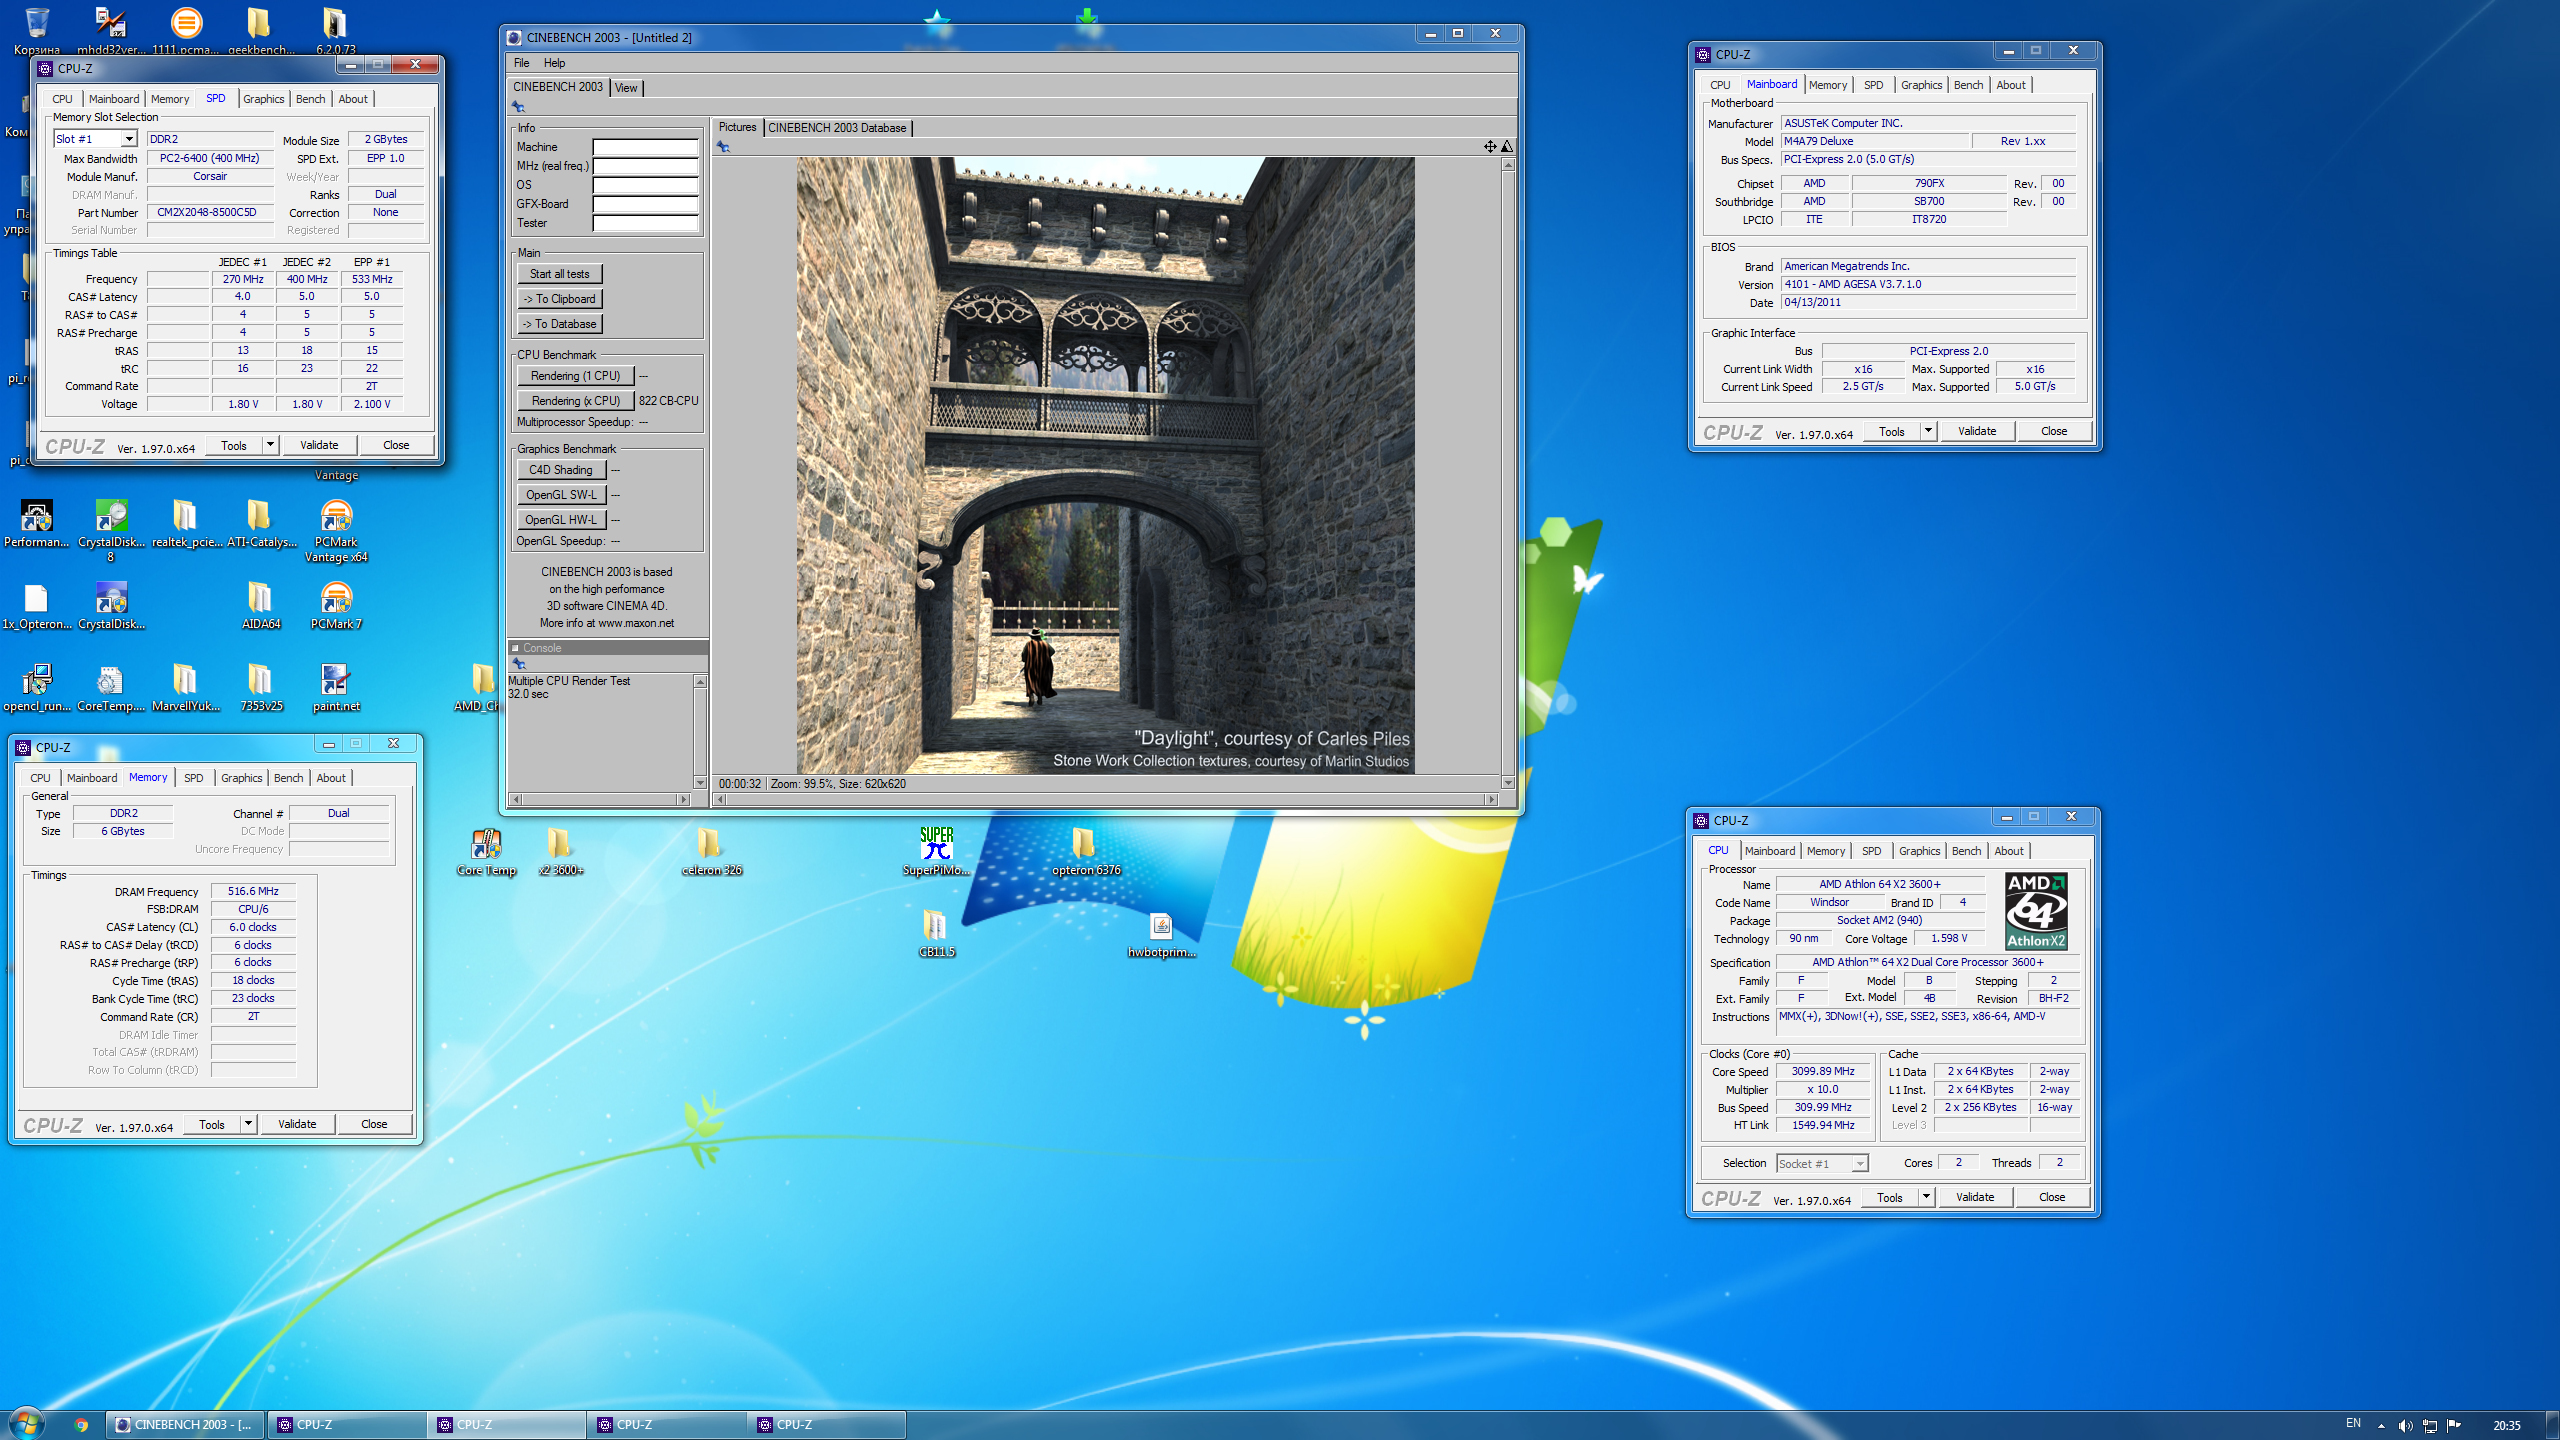
Task: Click Rendering (x CPU) button
Action: click(x=576, y=401)
